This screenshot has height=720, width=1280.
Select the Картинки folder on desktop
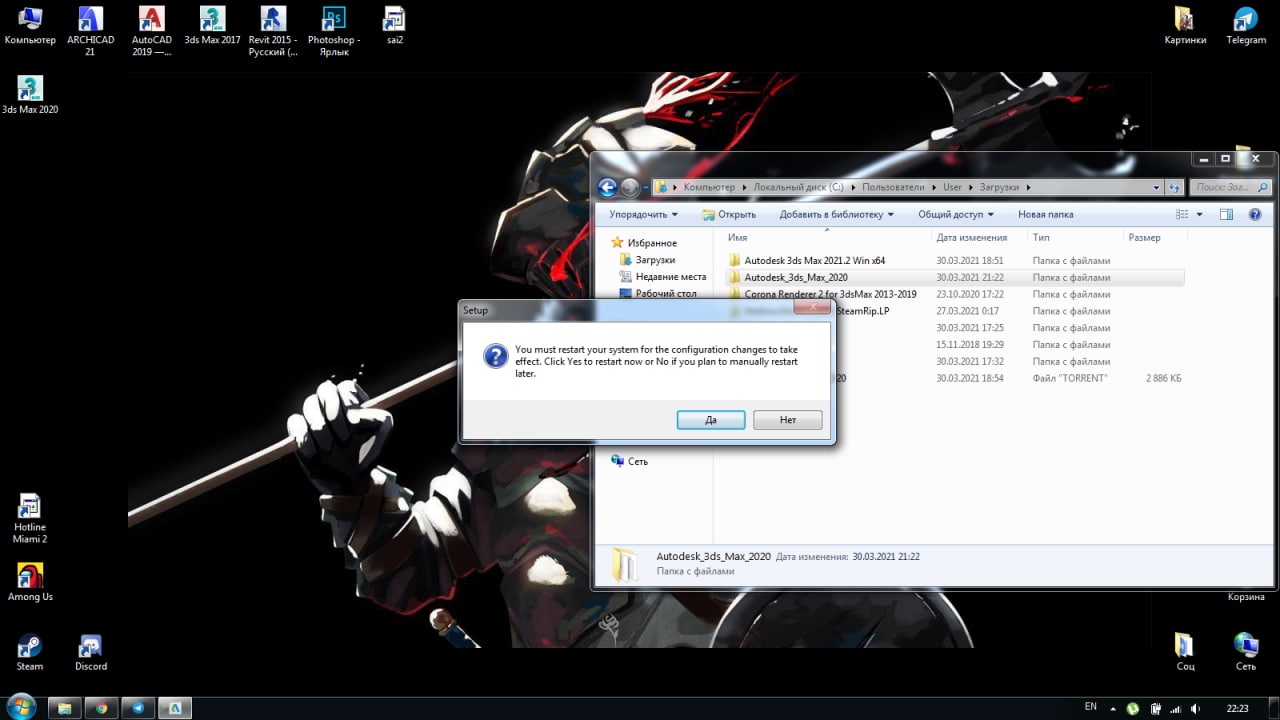(x=1185, y=26)
